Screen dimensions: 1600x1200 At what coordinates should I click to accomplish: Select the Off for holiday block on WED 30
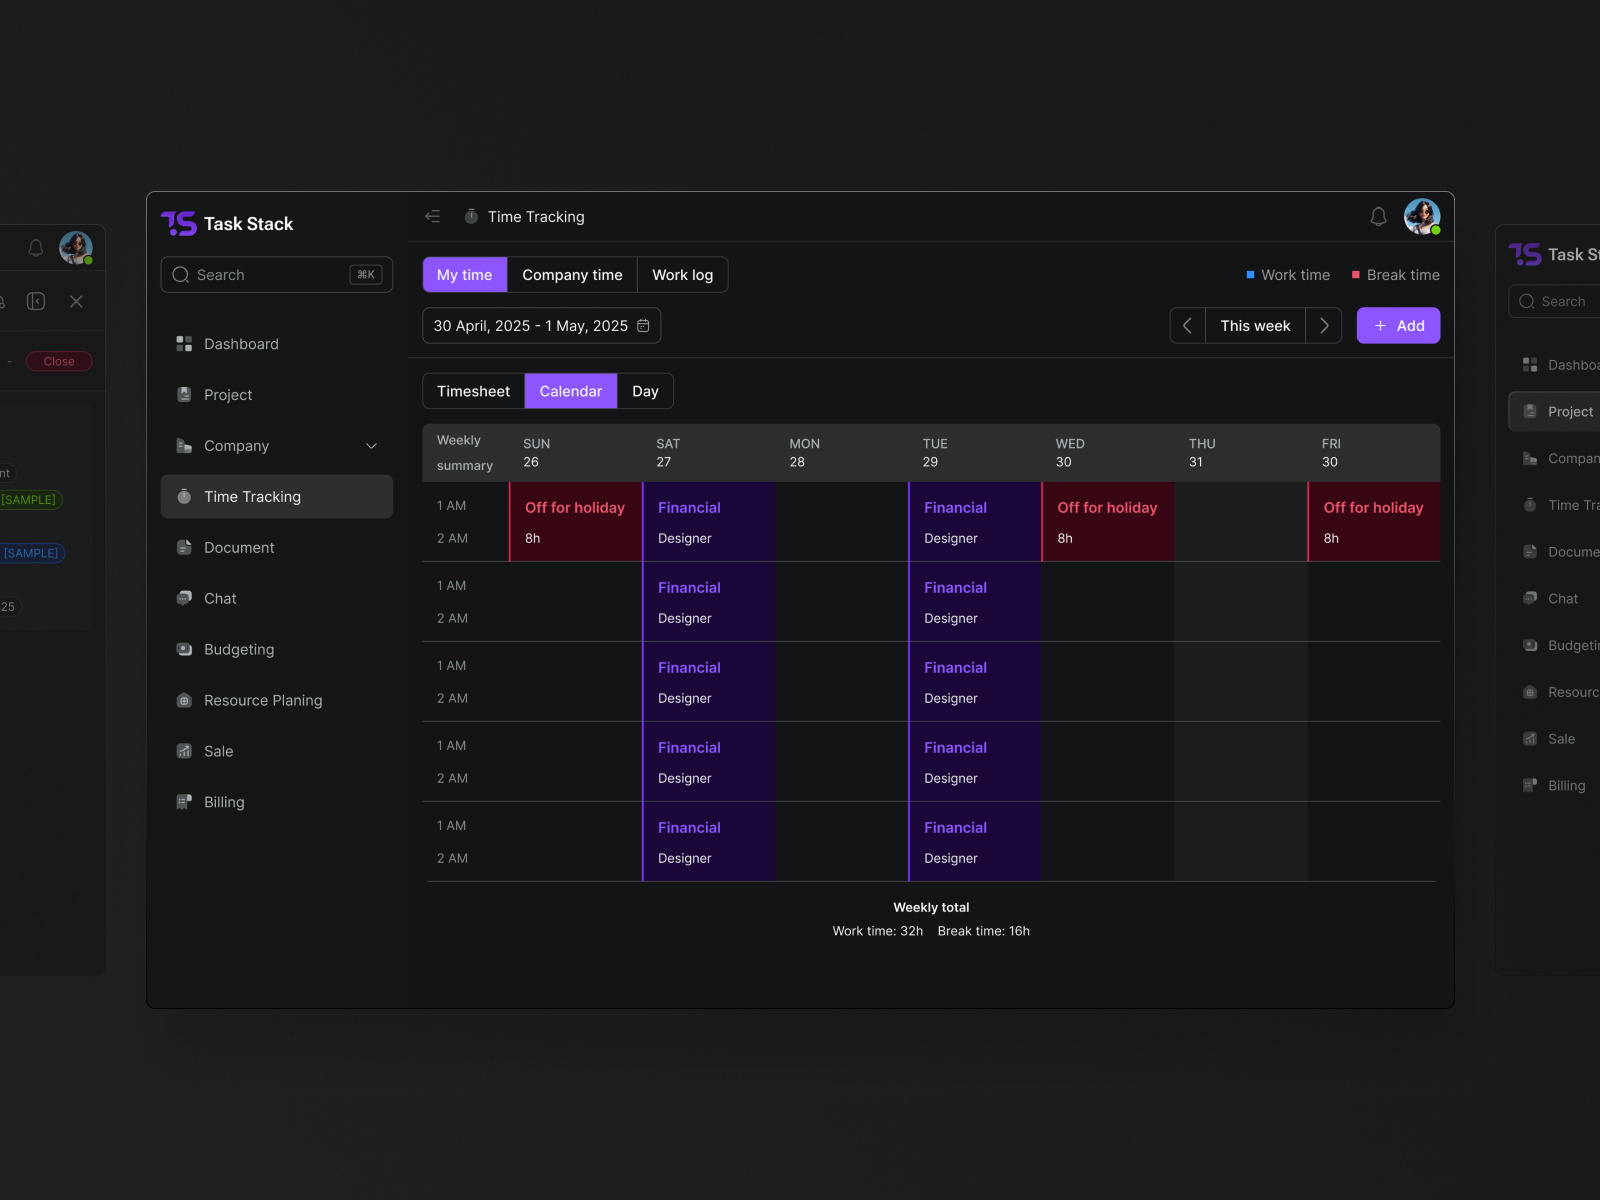[1107, 521]
